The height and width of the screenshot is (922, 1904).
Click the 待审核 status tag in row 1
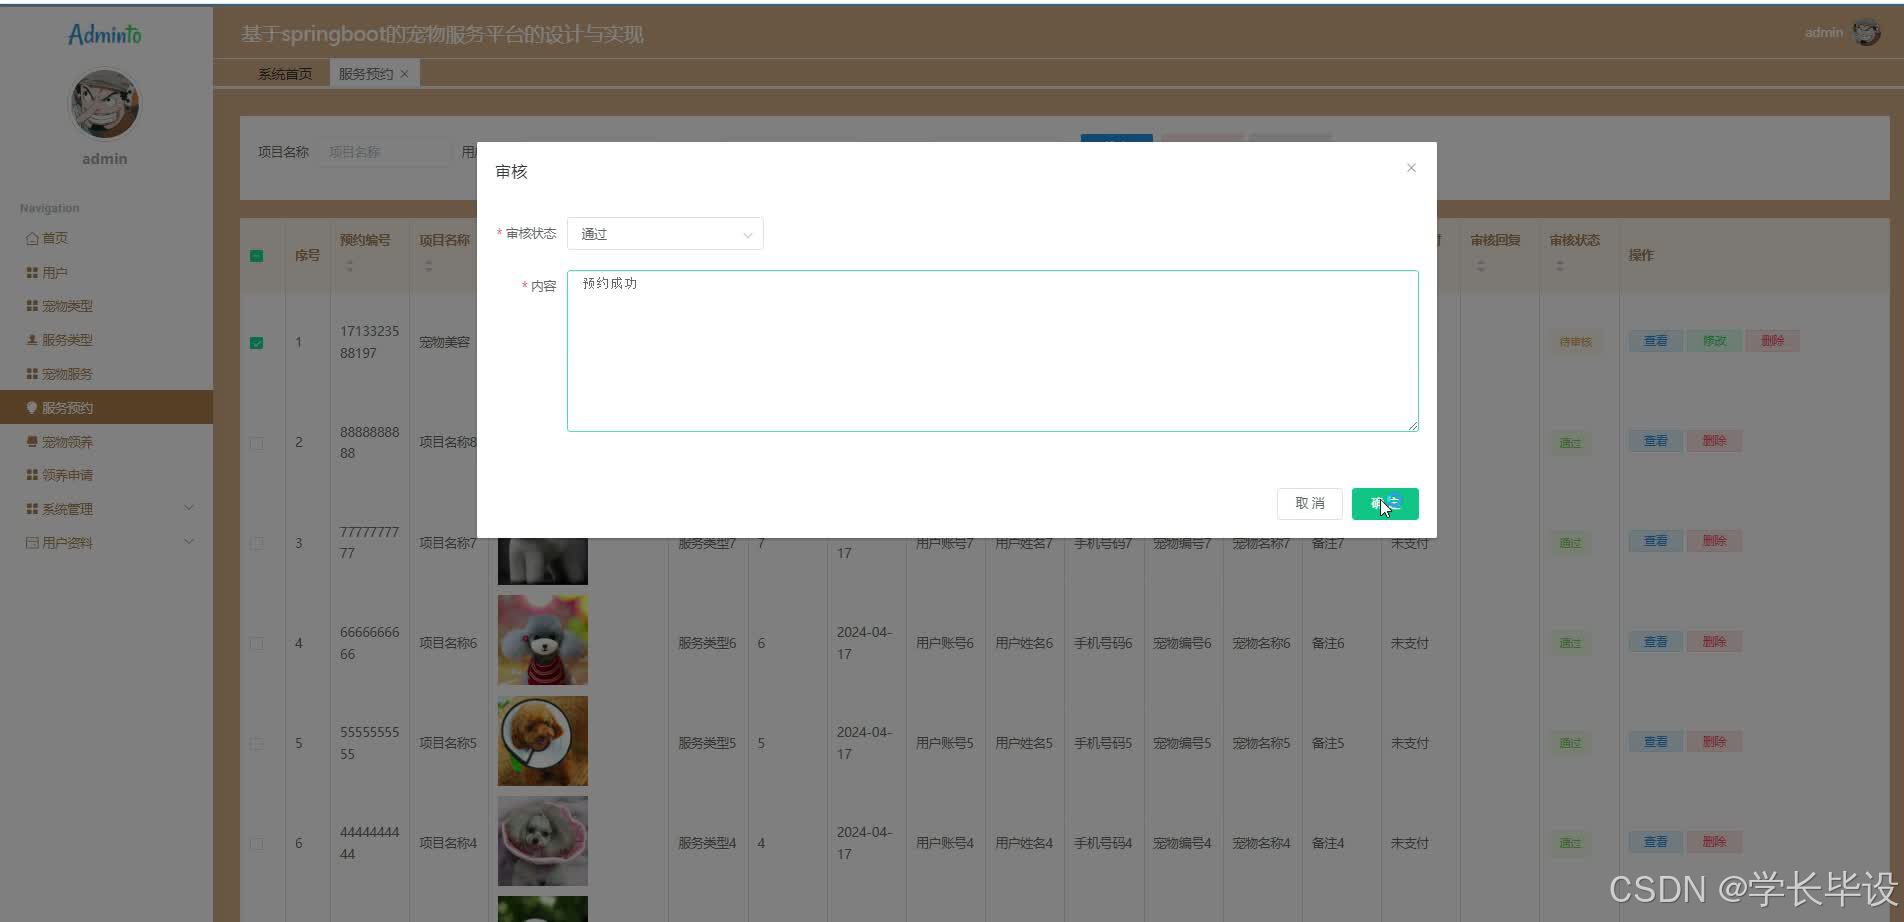tap(1575, 342)
